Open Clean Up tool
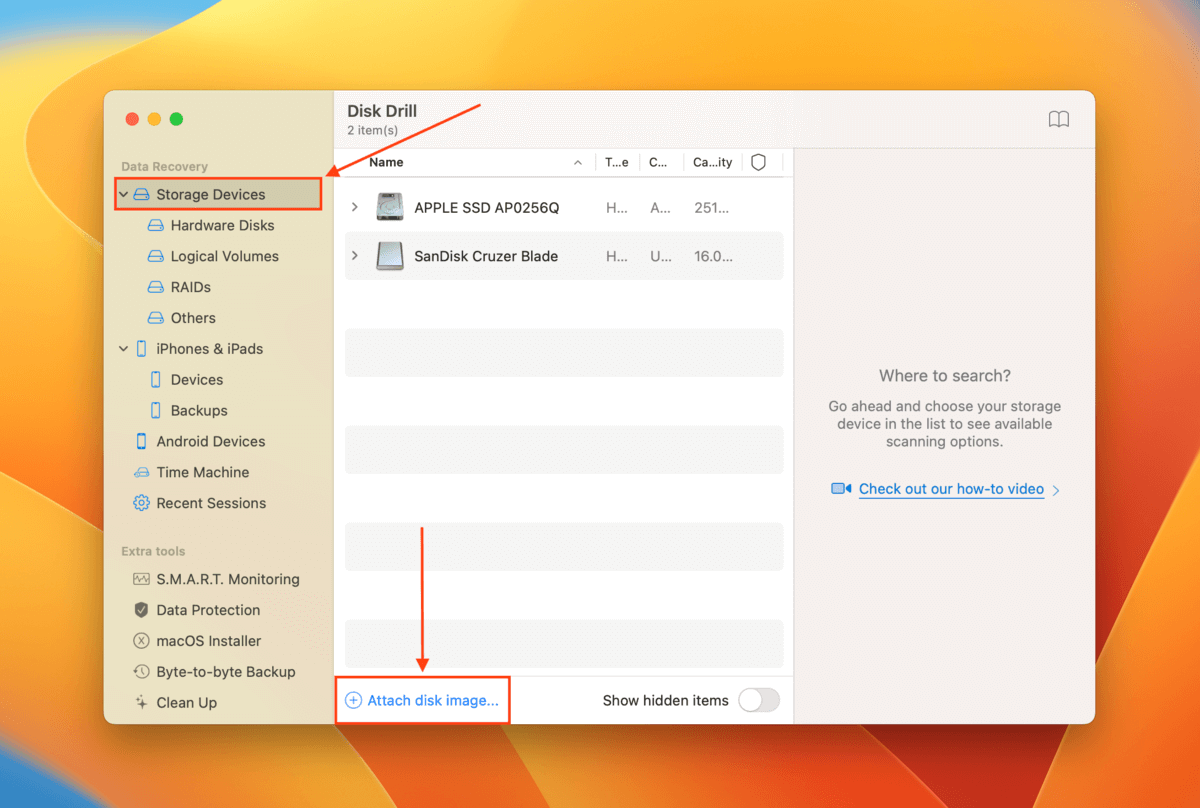Image resolution: width=1200 pixels, height=808 pixels. click(x=187, y=704)
